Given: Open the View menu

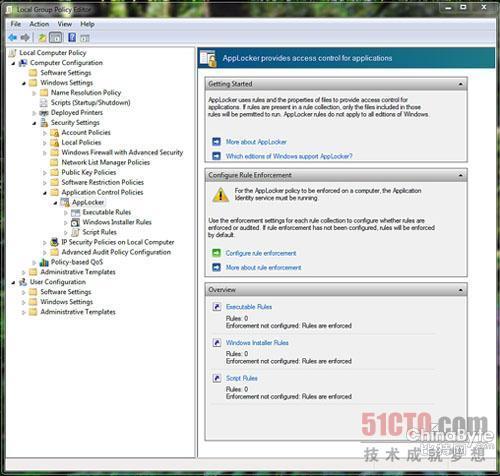Looking at the screenshot, I should click(x=65, y=24).
